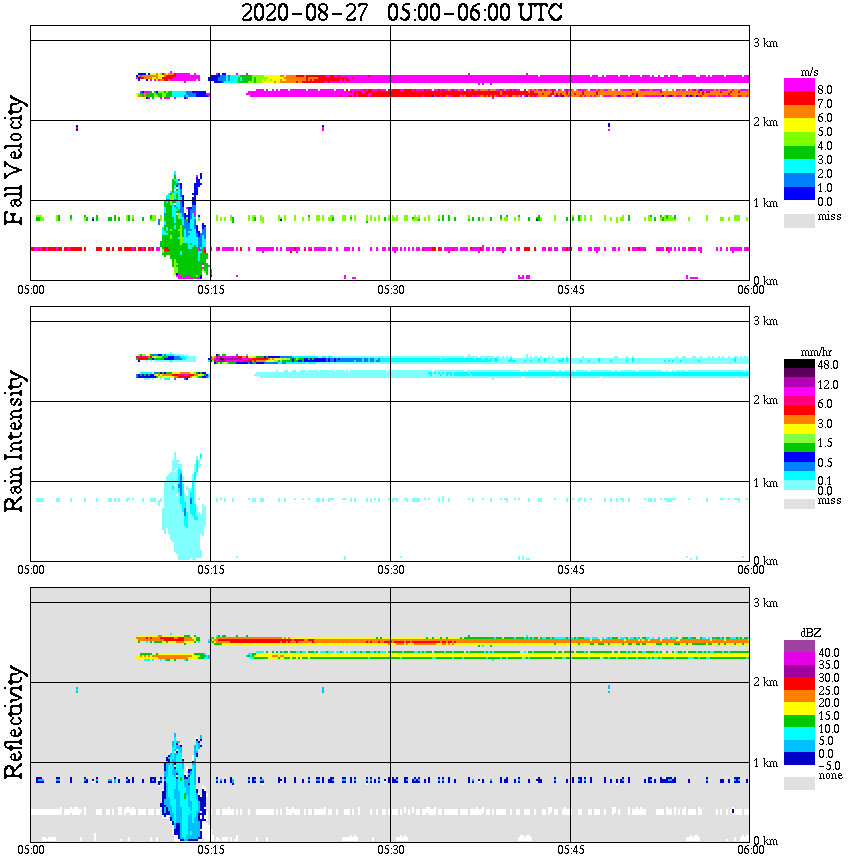Click the 4.0 value in m/s legend
850x868 pixels.
pyautogui.click(x=825, y=146)
